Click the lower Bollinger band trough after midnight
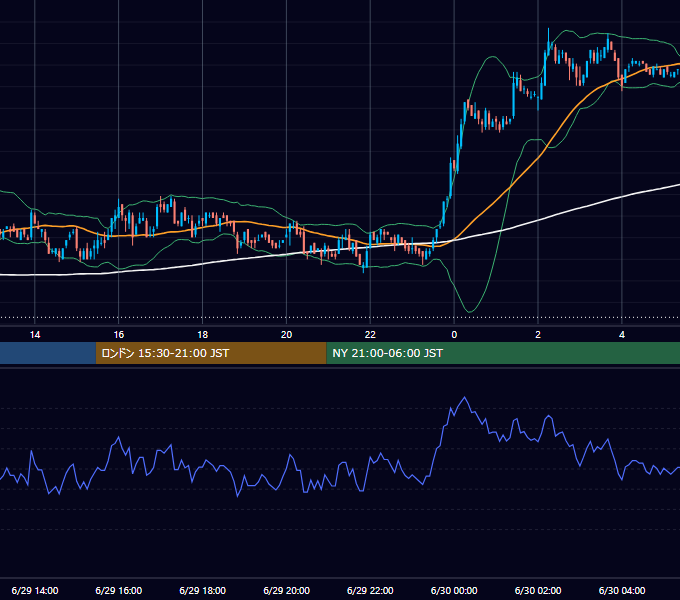Screen dimensions: 680x600 [x=470, y=311]
